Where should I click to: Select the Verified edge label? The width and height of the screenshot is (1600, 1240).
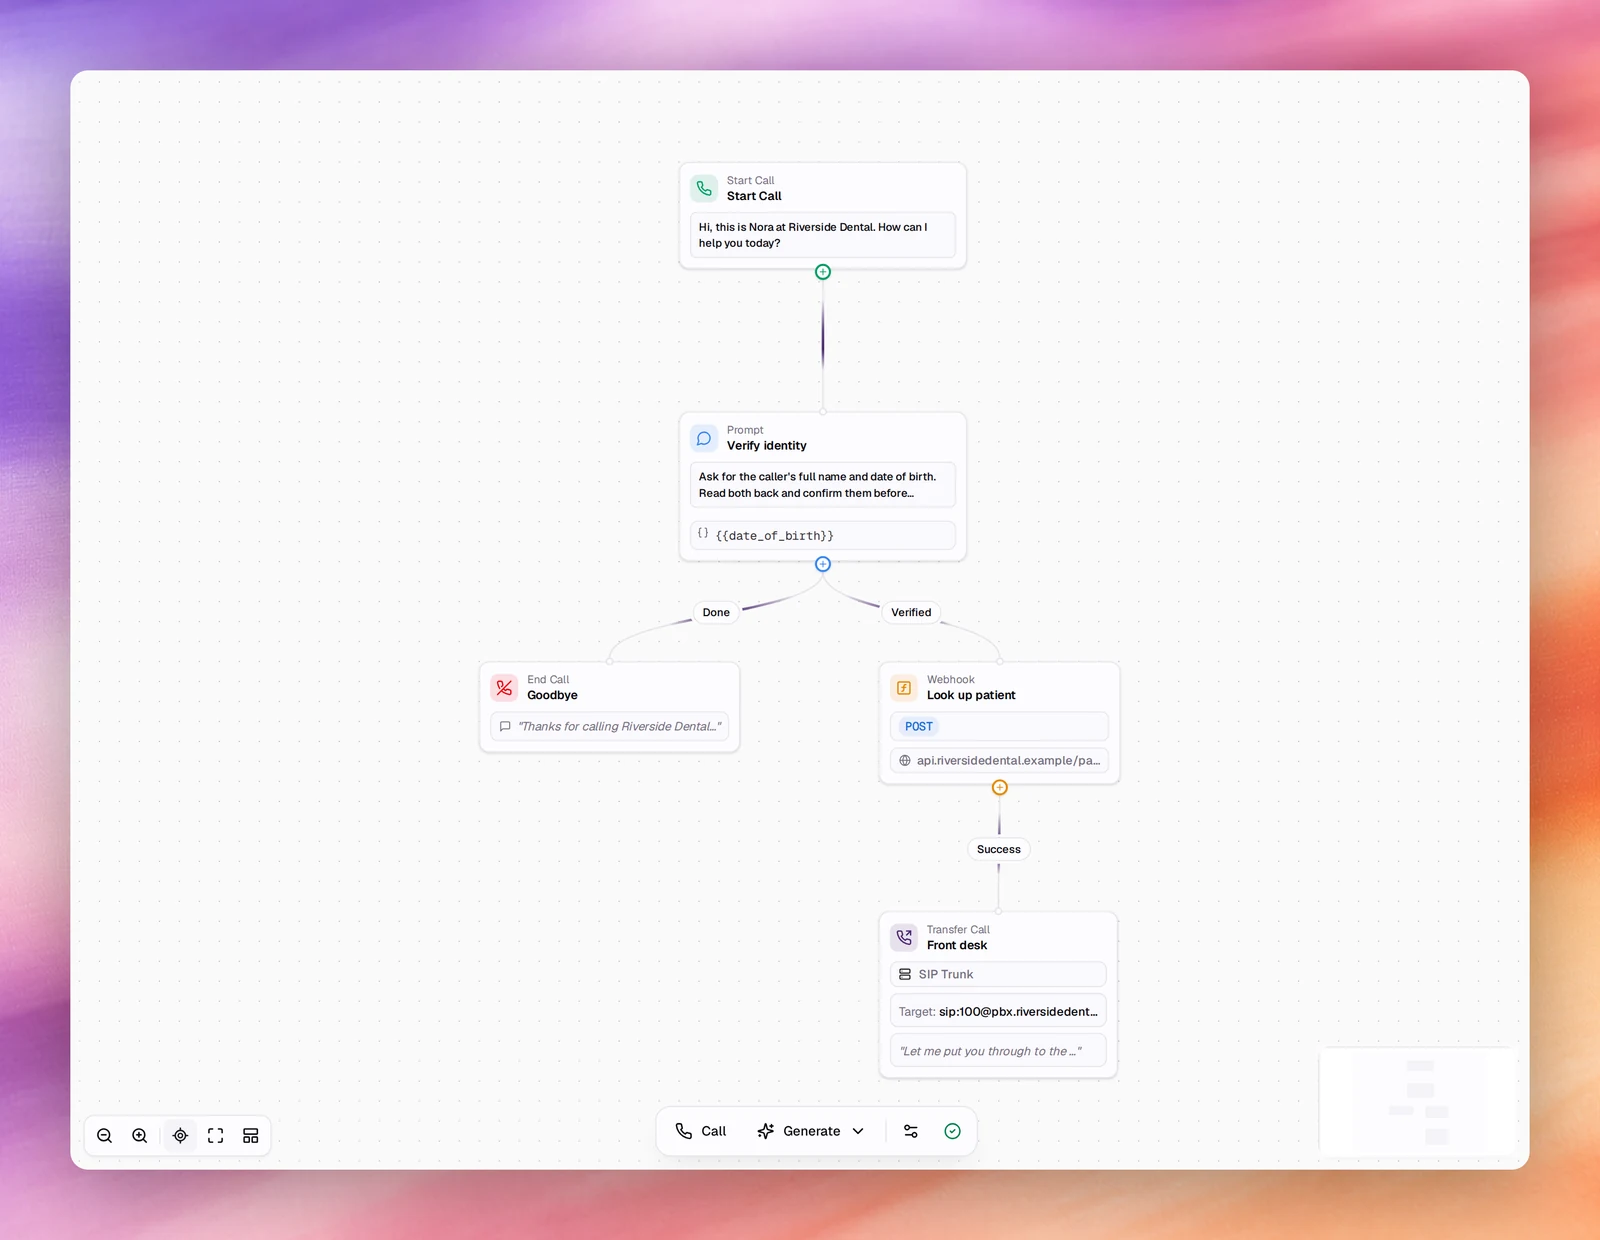pyautogui.click(x=911, y=612)
